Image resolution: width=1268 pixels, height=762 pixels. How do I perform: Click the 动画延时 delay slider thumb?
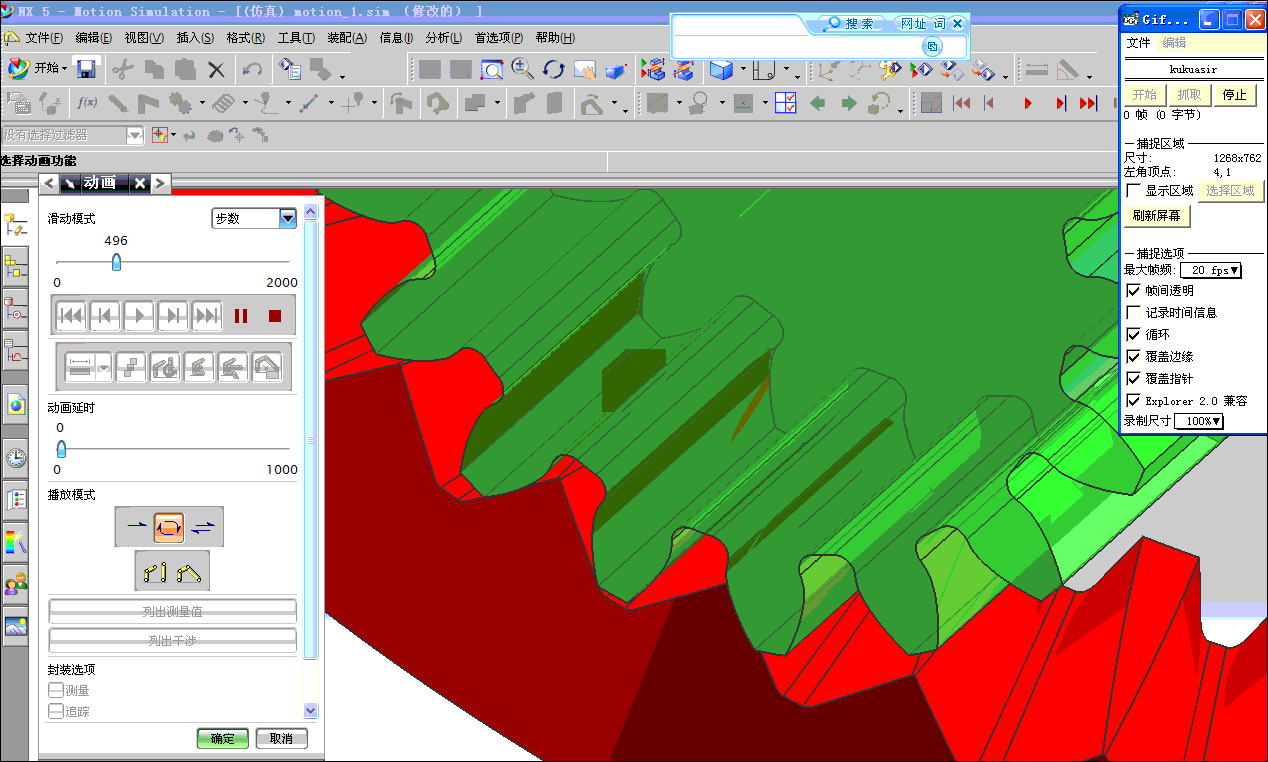61,449
